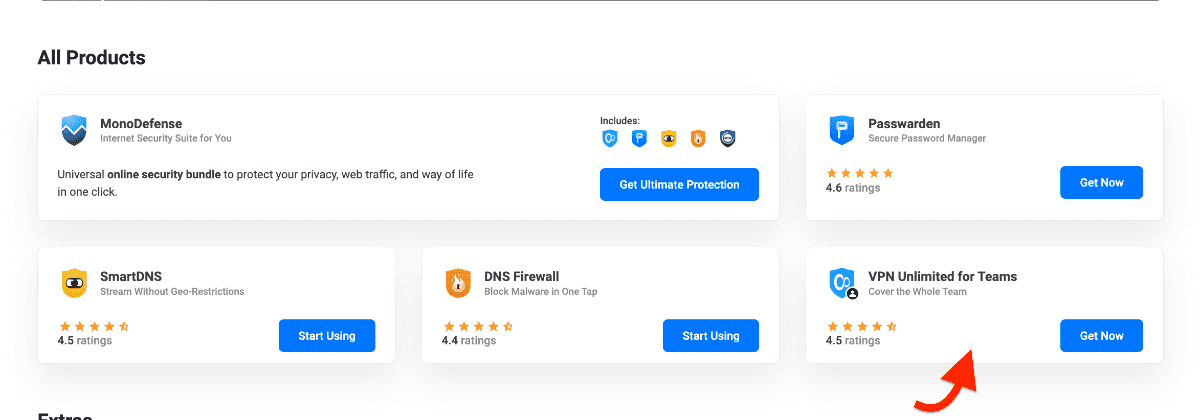This screenshot has height=420, width=1200.
Task: Select the small yellow SmartDNS icon under Includes
Action: (668, 139)
